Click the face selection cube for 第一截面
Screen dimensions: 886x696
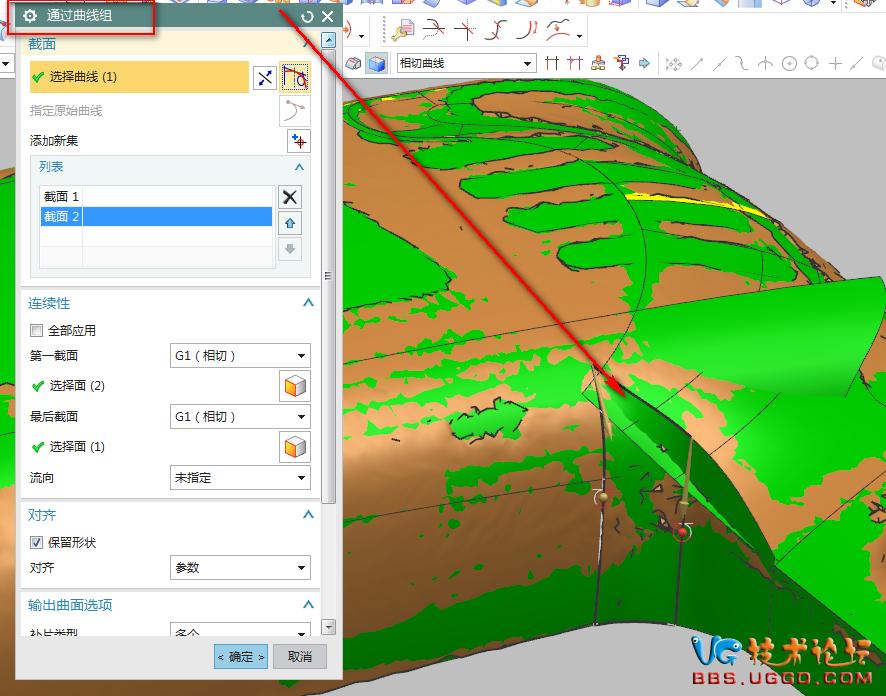pyautogui.click(x=294, y=386)
